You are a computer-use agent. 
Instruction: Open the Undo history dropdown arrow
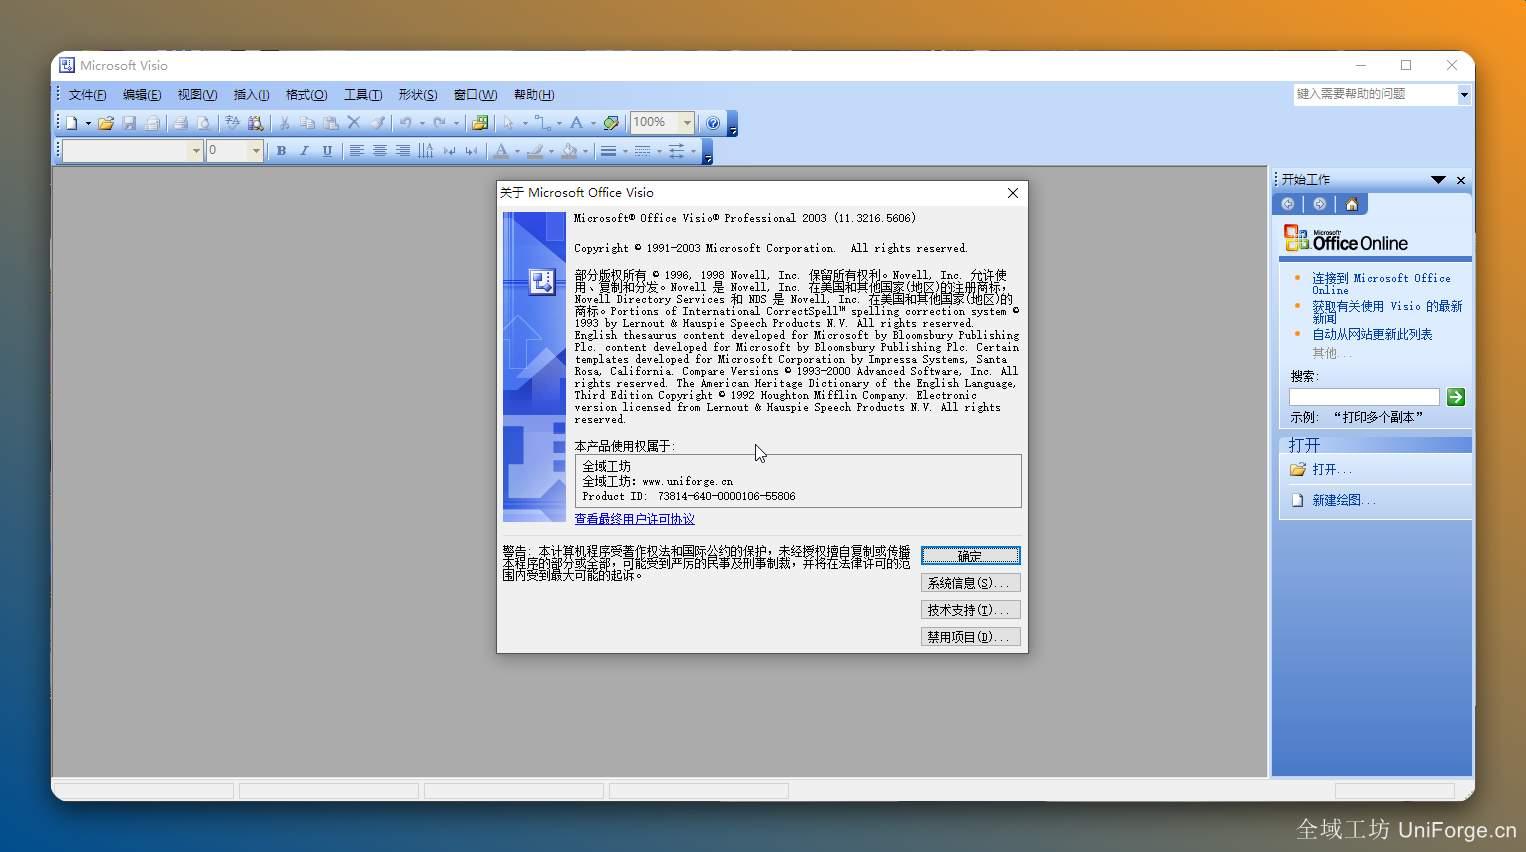pyautogui.click(x=422, y=124)
